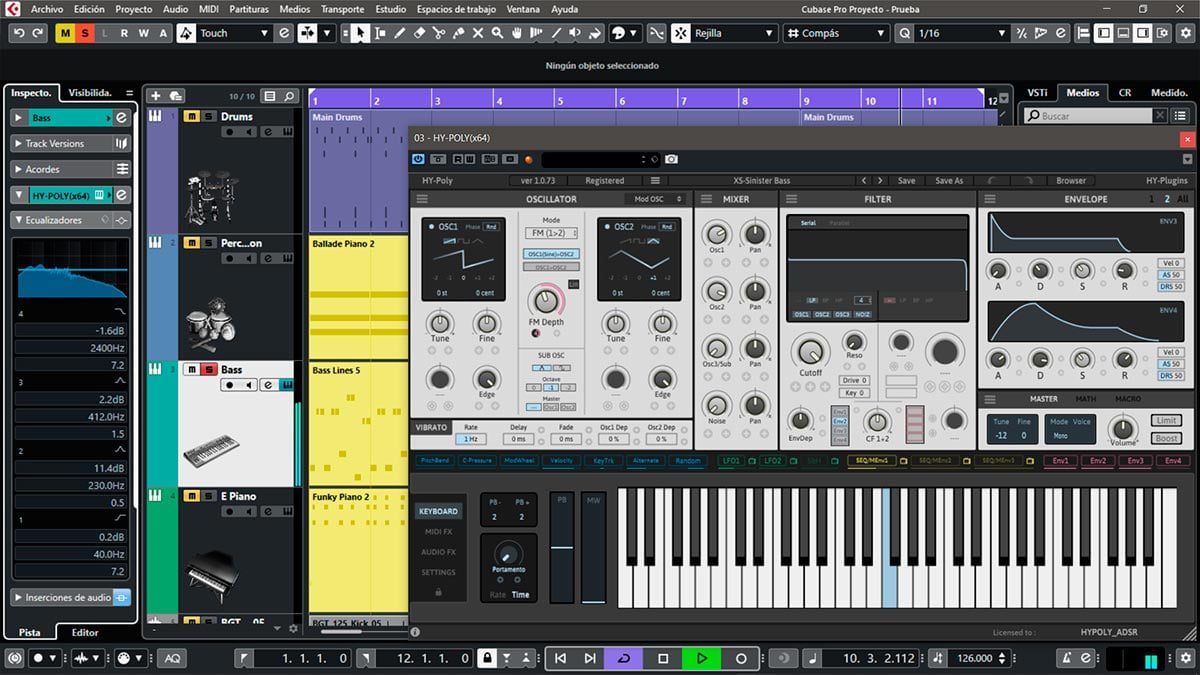Select the Draw pencil tool

[400, 33]
